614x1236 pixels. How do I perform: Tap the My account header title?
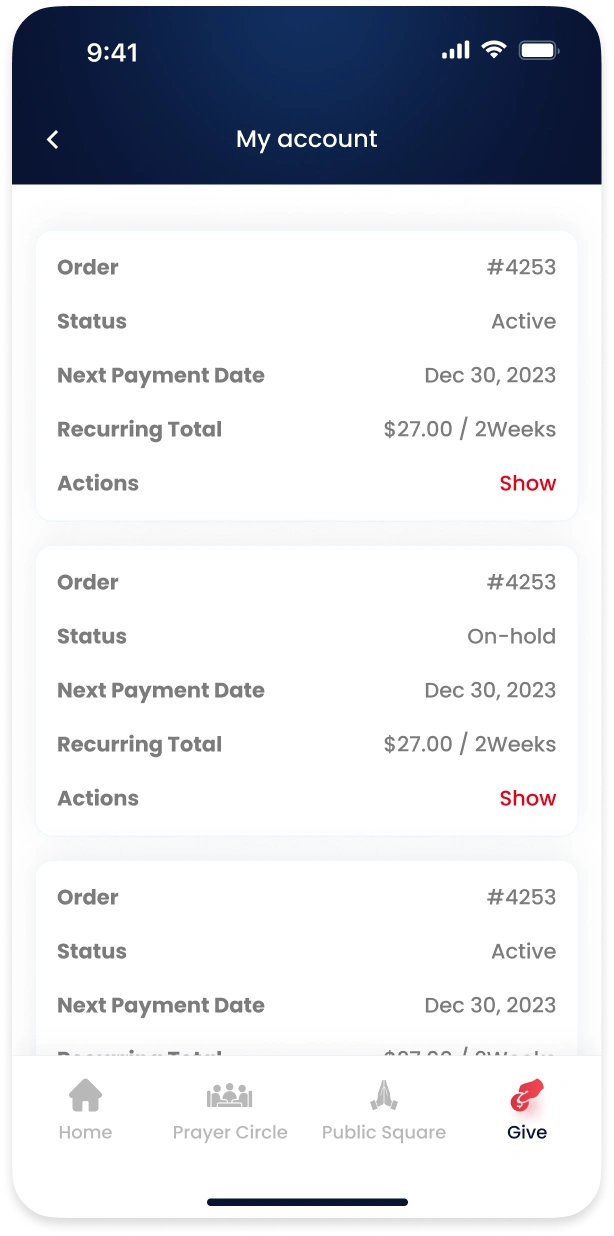307,139
